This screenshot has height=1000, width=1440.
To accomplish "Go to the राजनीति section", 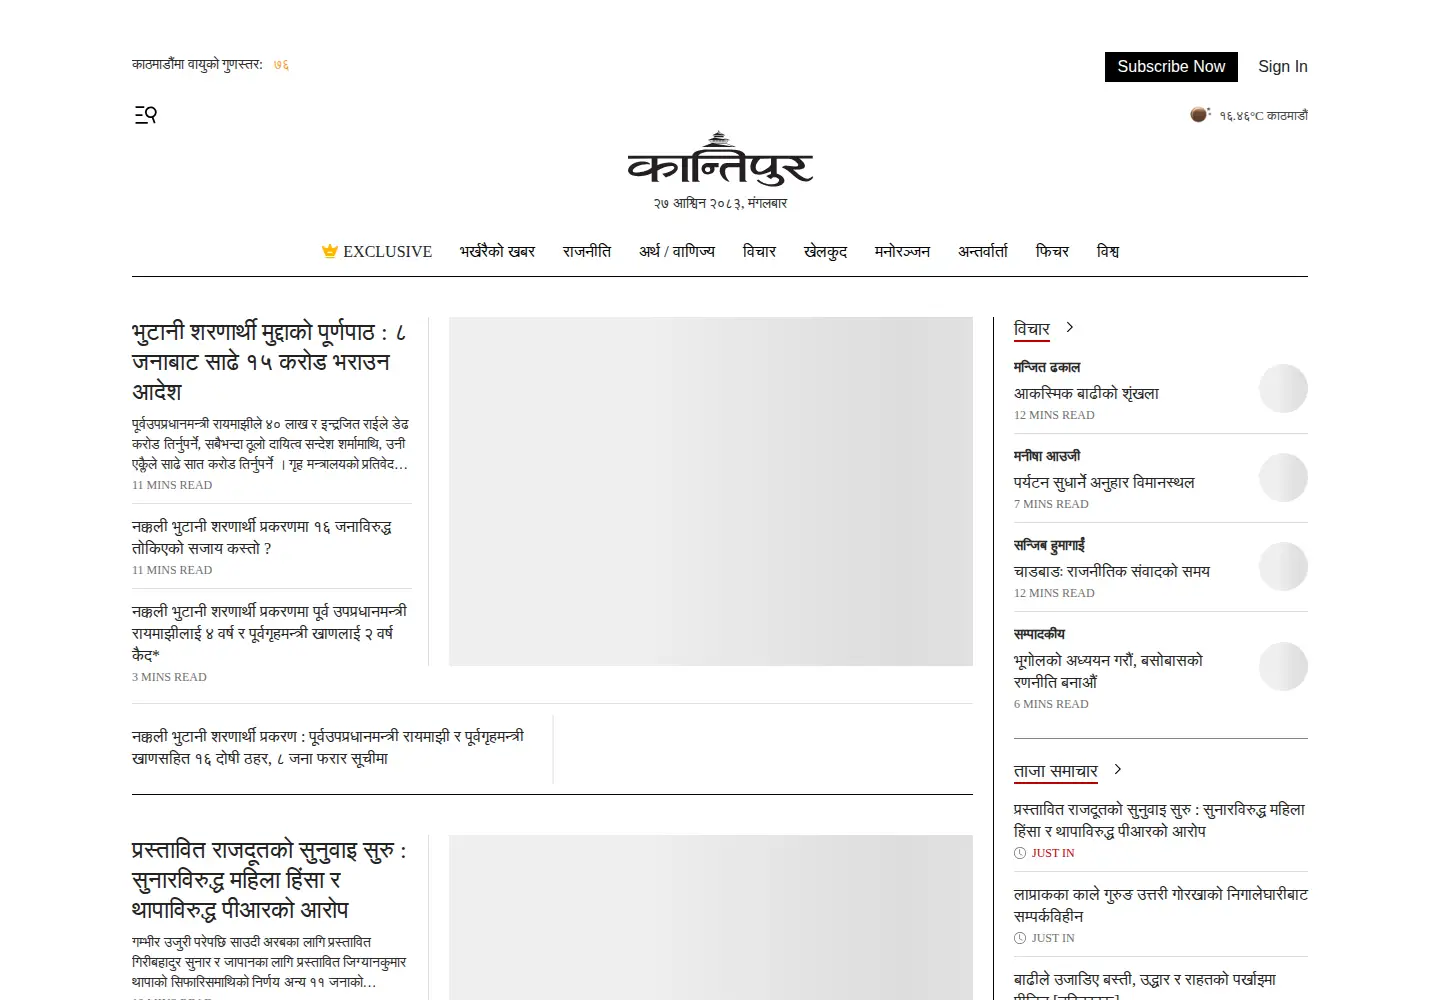I will (x=587, y=252).
